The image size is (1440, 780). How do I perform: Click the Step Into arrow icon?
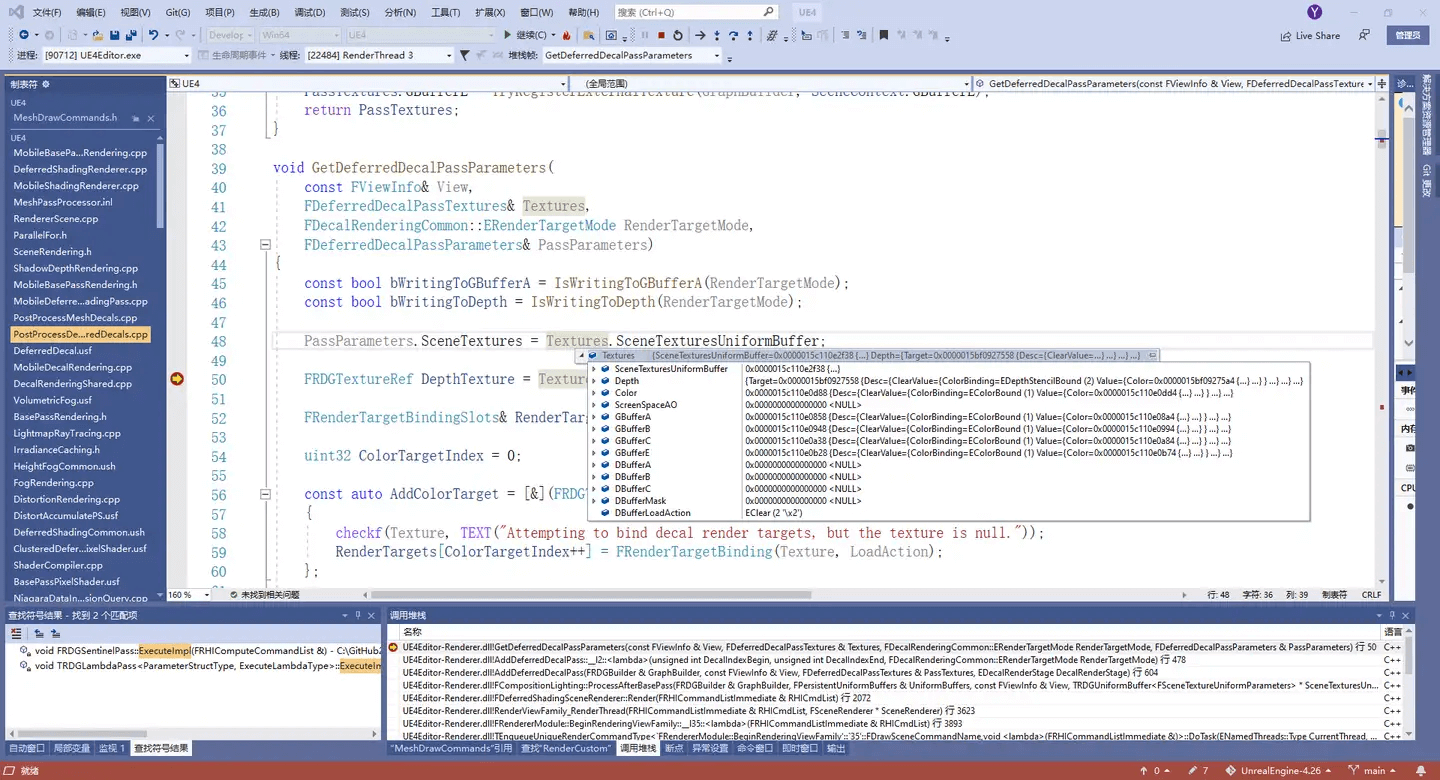tap(717, 35)
